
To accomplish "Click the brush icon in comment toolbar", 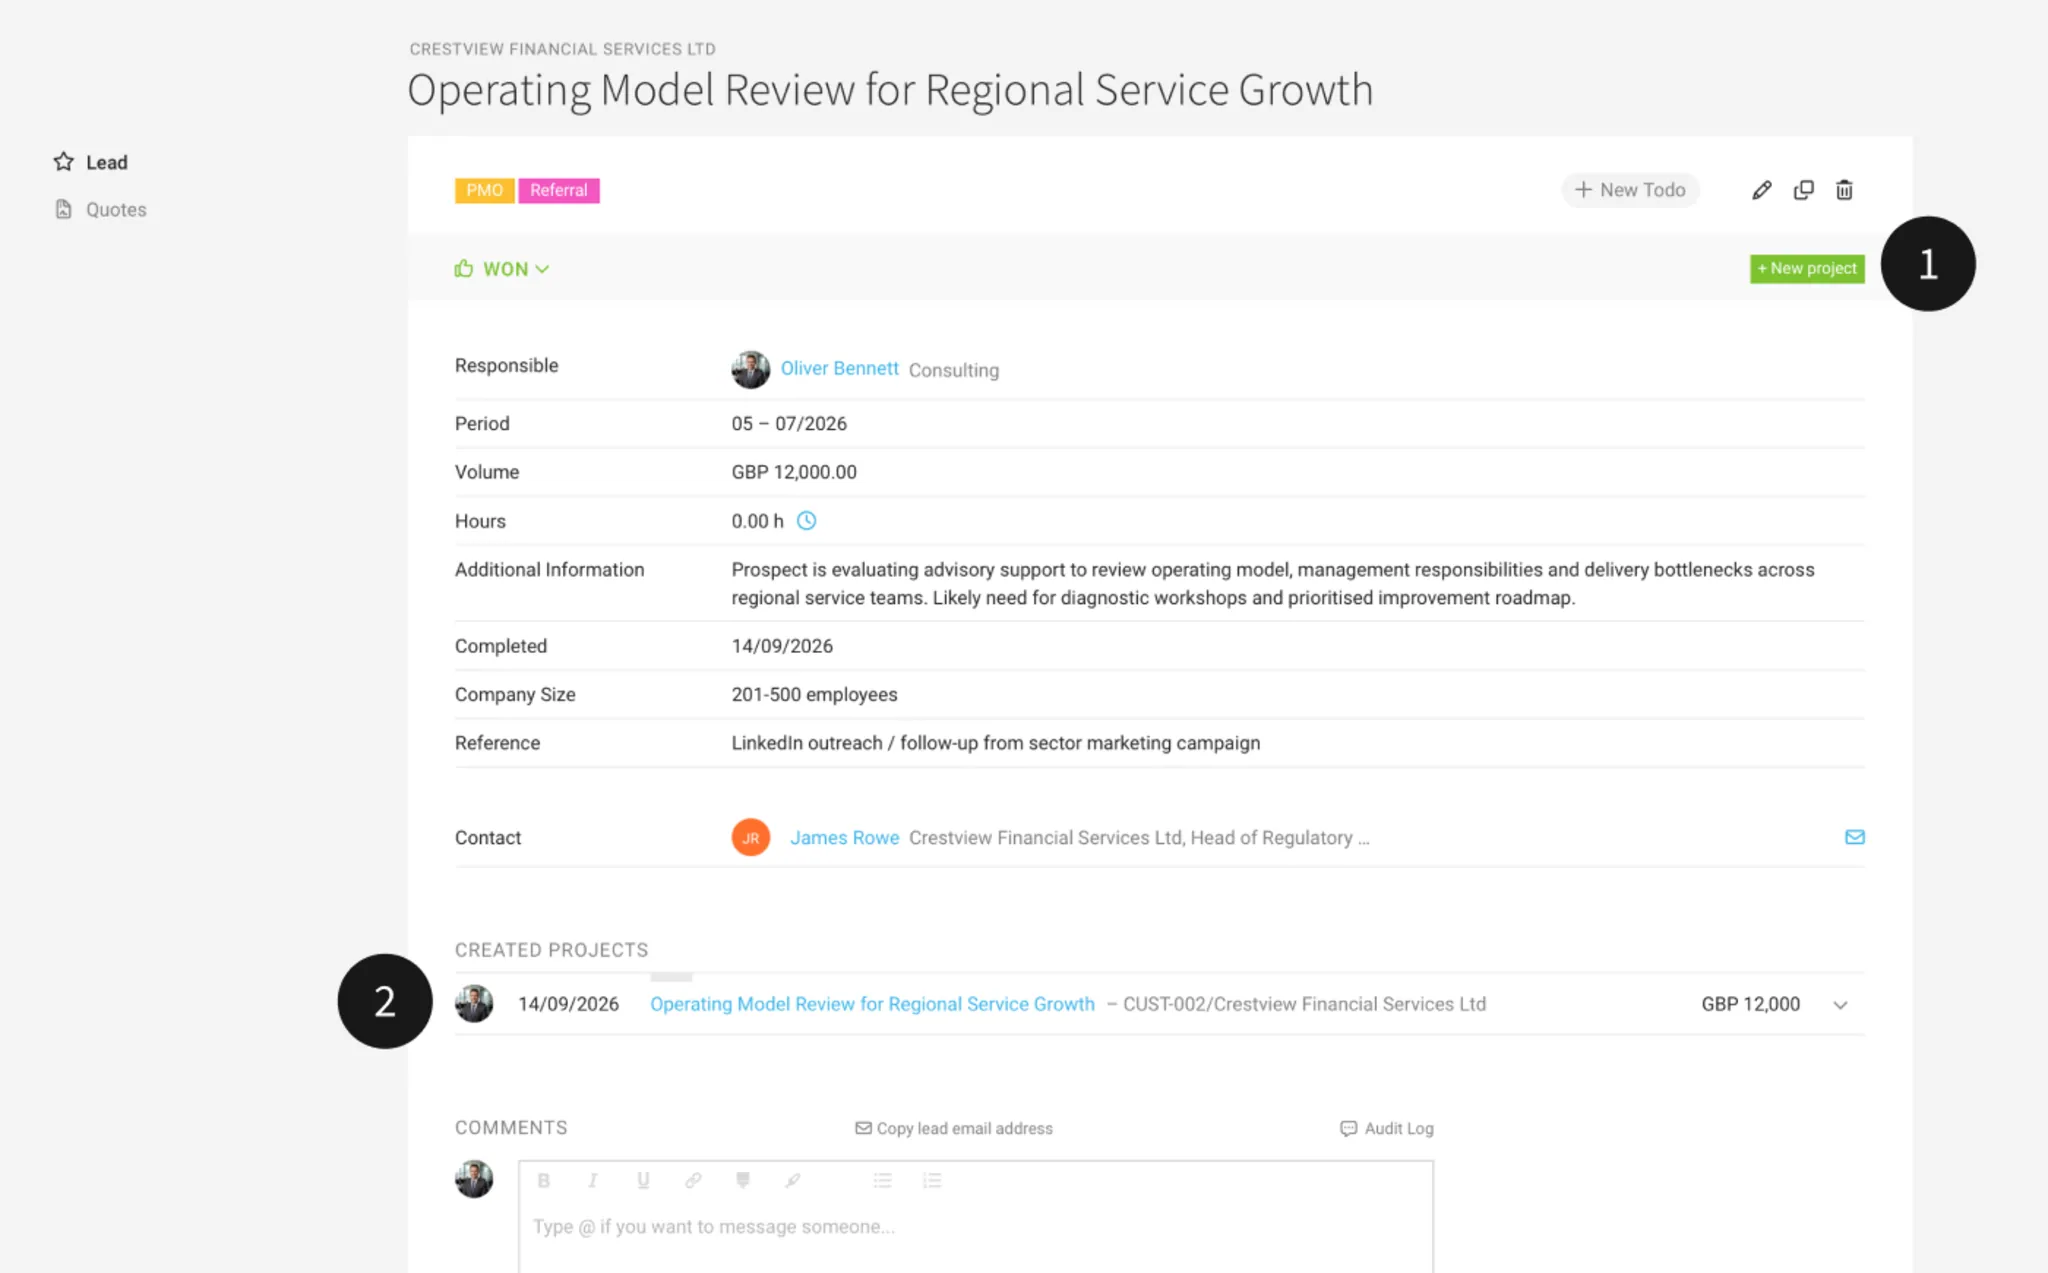I will 792,1181.
